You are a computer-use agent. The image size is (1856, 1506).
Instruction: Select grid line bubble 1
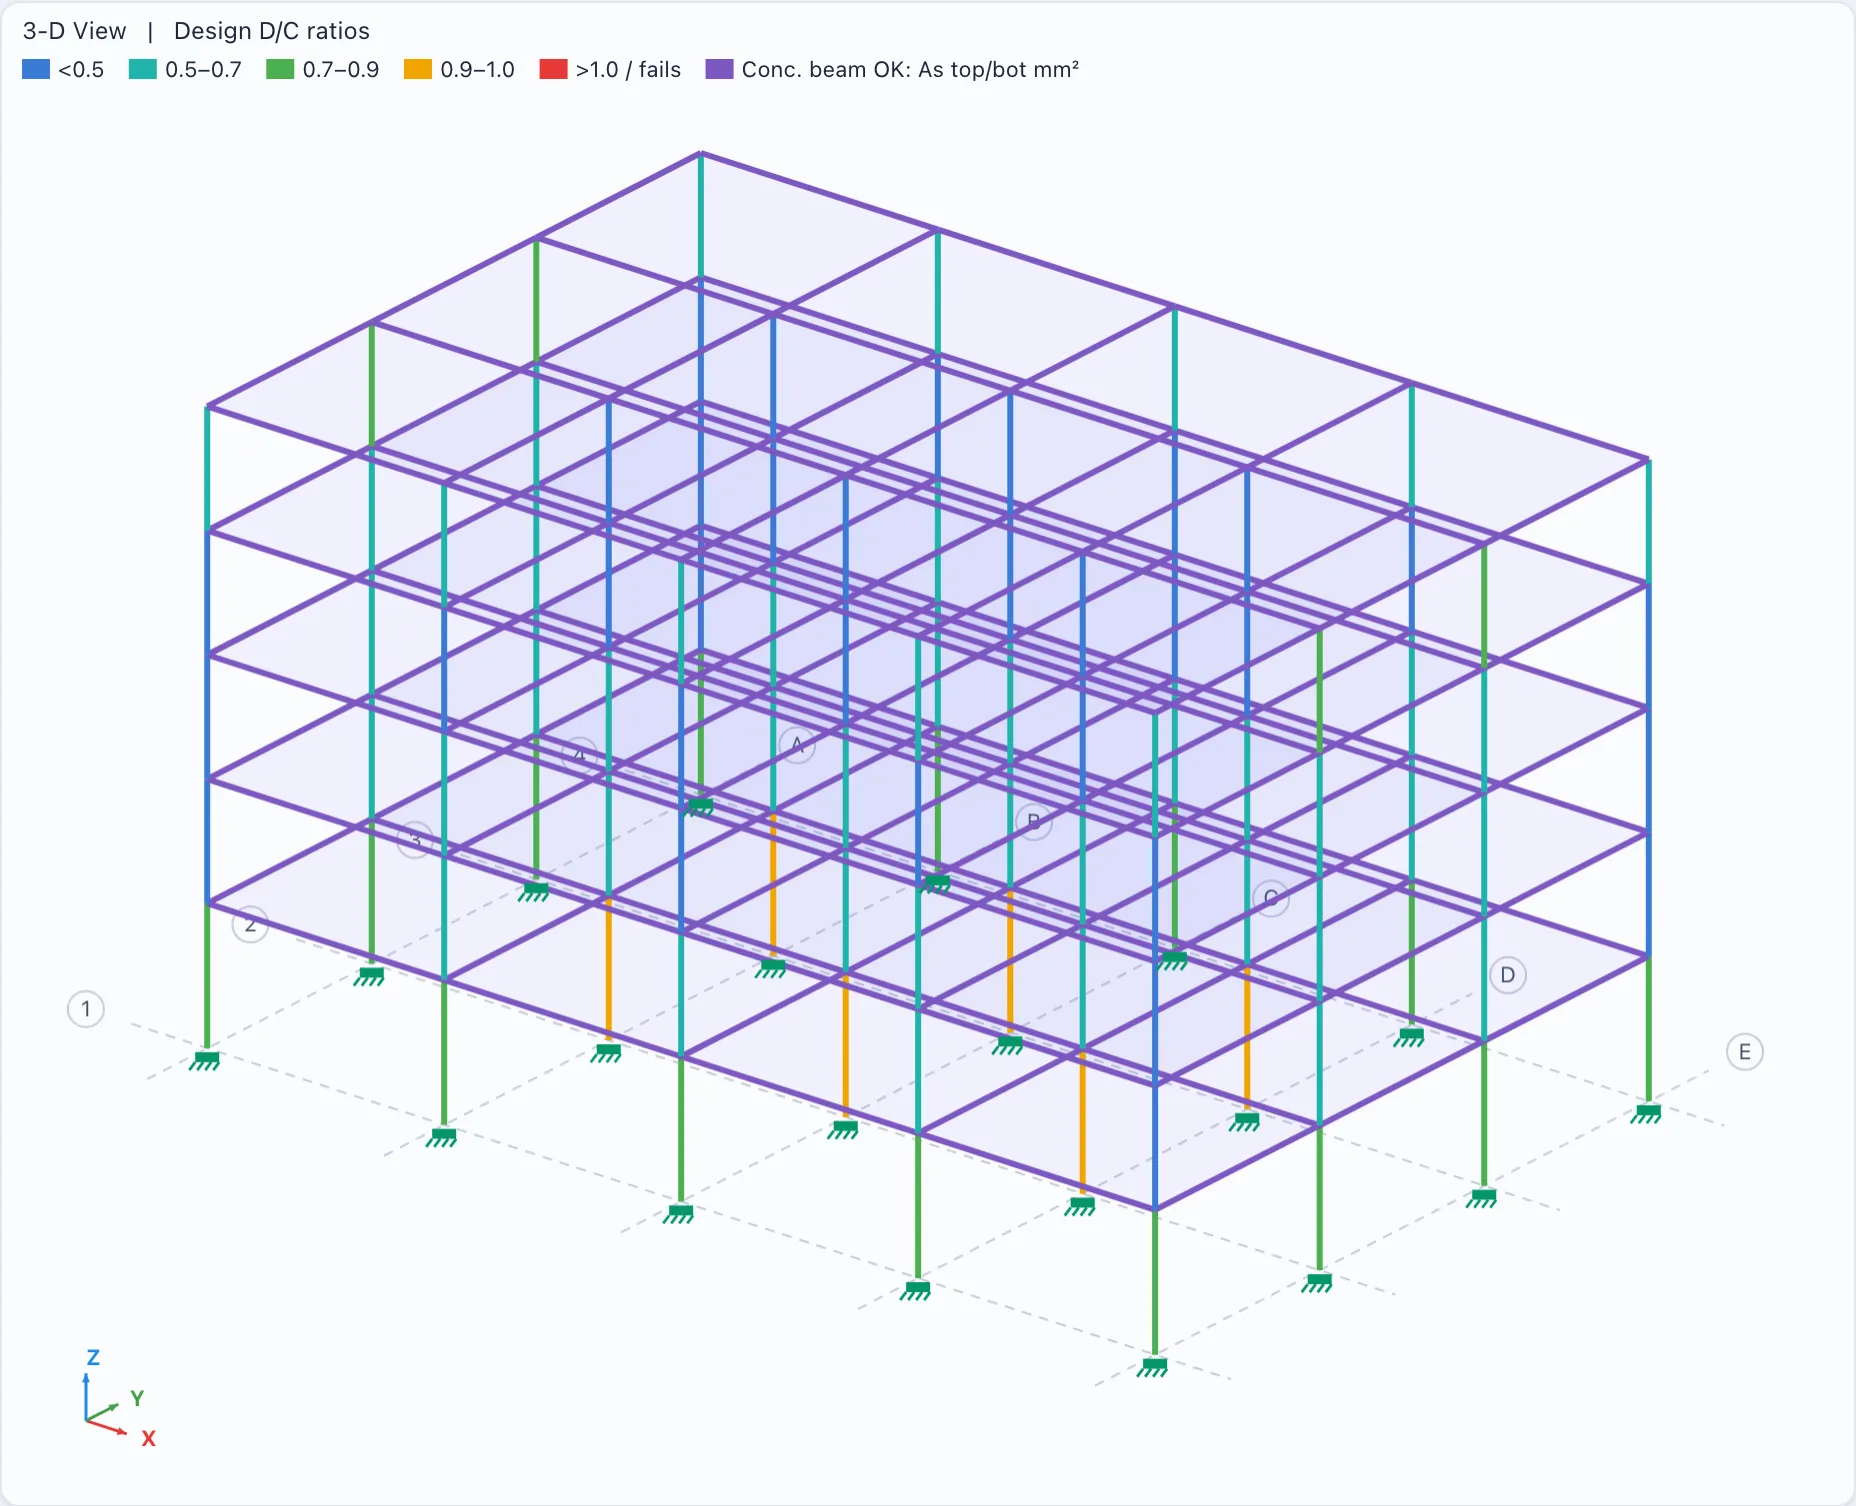click(x=86, y=1009)
